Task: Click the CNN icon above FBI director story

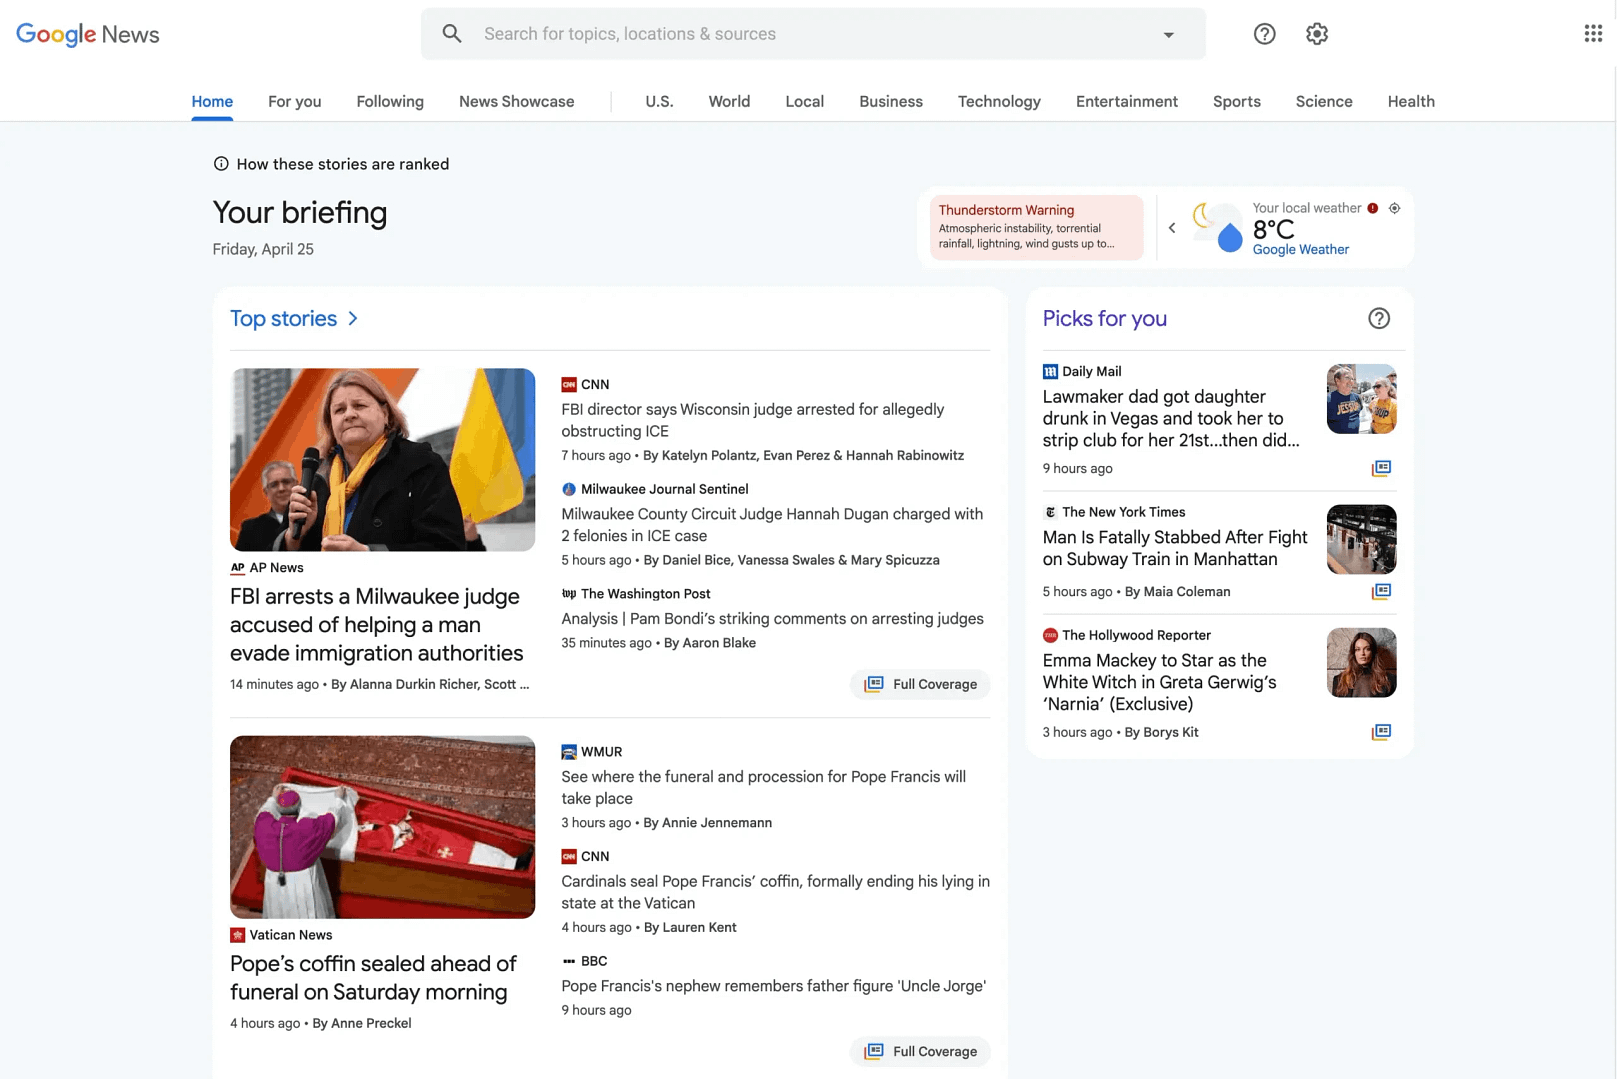Action: click(569, 385)
